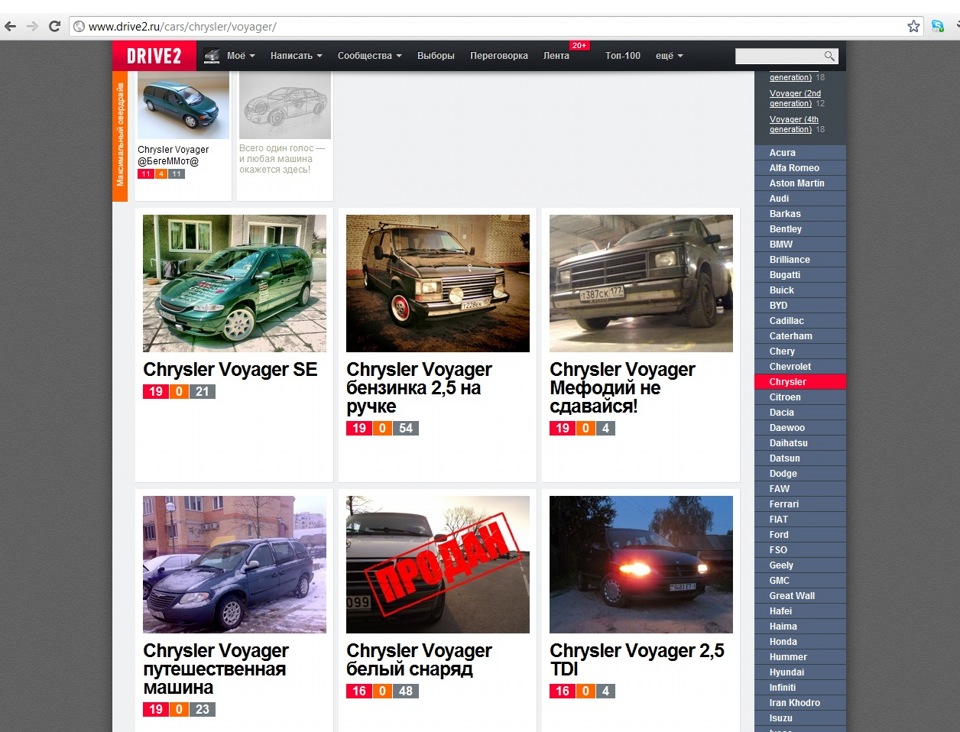Click the orange Максимальный овердрайв tab
The height and width of the screenshot is (732, 960).
click(x=120, y=136)
